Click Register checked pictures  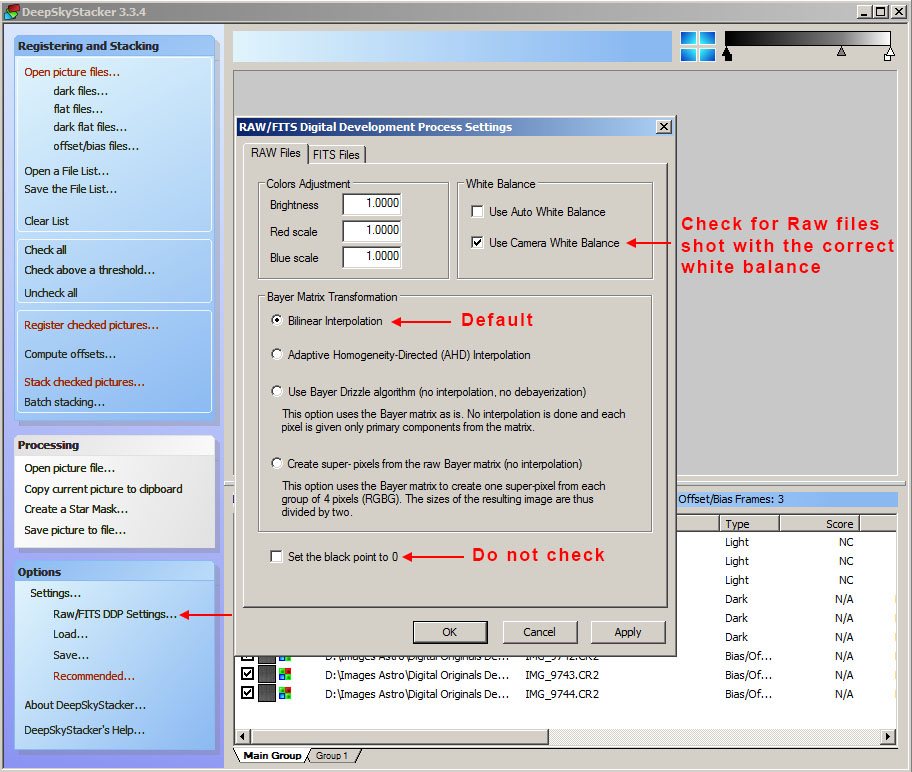(91, 325)
